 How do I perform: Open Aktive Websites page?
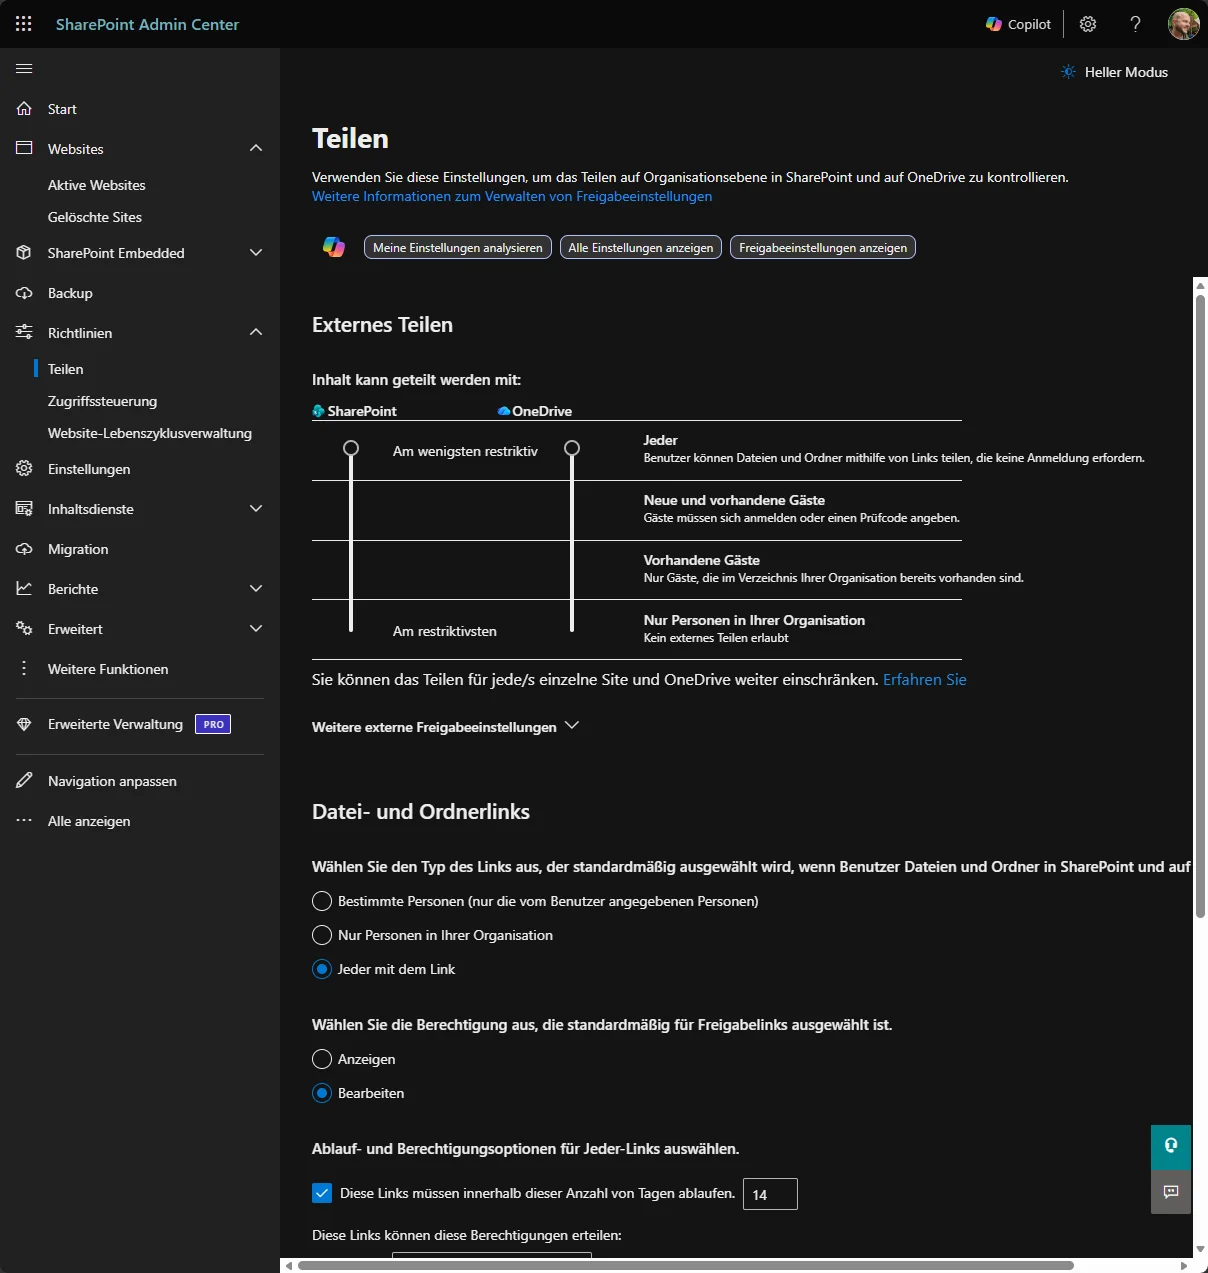click(97, 185)
